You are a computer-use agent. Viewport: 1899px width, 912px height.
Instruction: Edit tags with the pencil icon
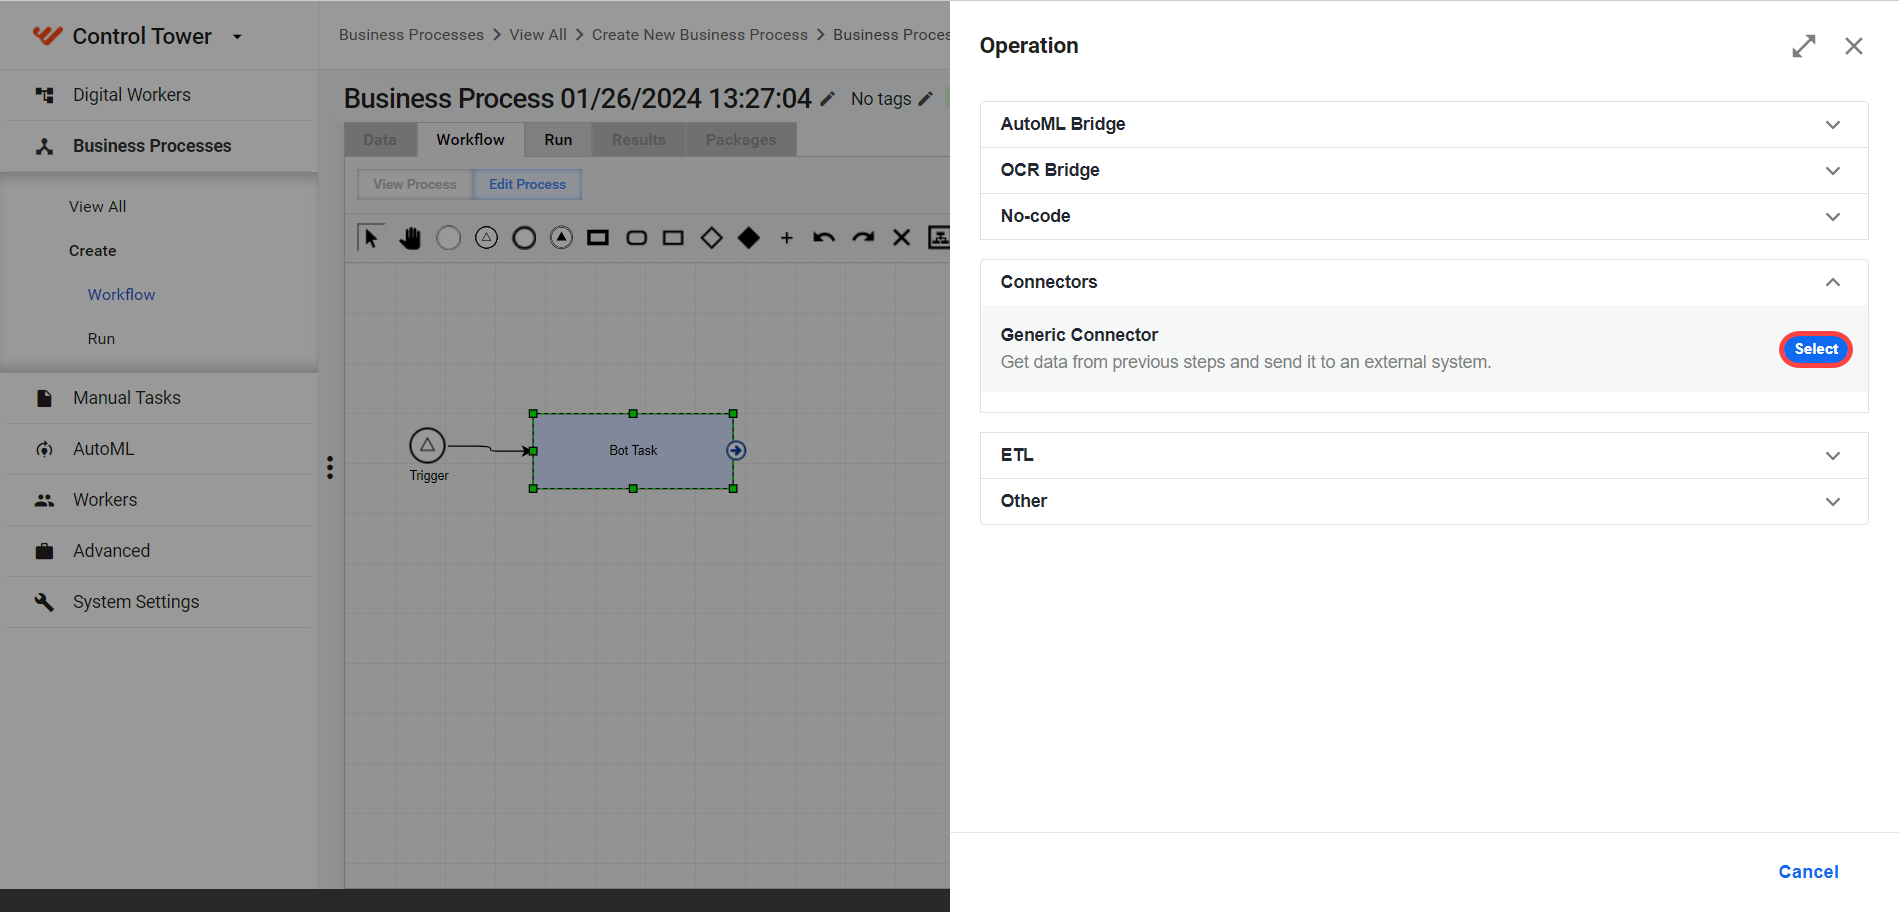(925, 99)
